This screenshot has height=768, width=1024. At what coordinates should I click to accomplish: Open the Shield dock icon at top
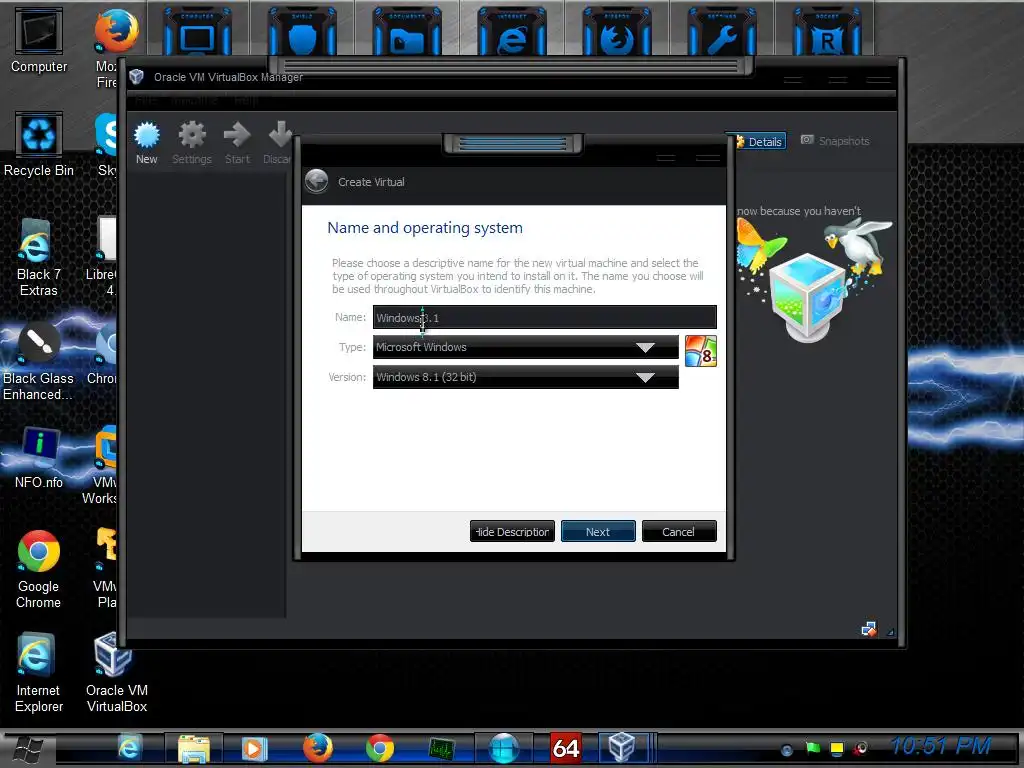pyautogui.click(x=302, y=33)
